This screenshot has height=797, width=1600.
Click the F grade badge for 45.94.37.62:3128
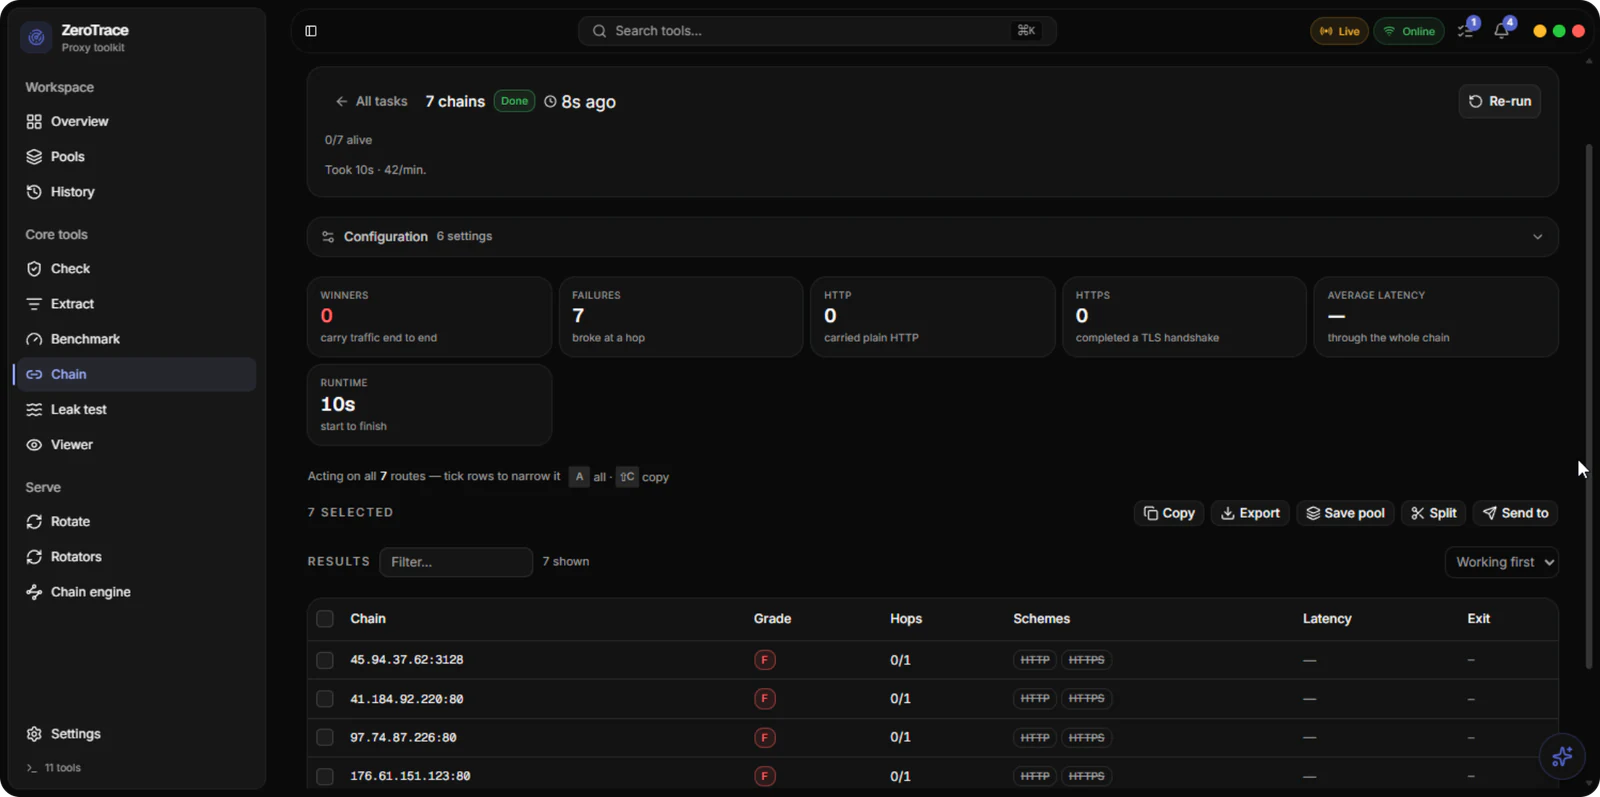(765, 660)
